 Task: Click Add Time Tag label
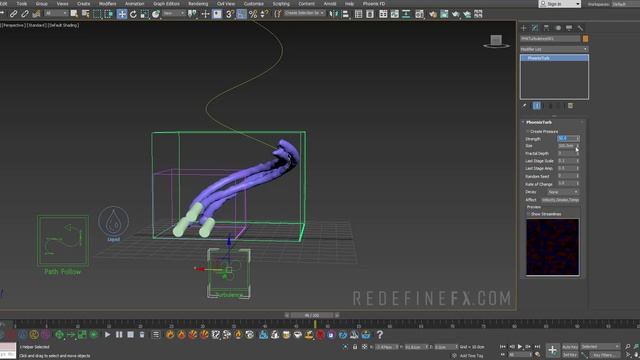(471, 356)
